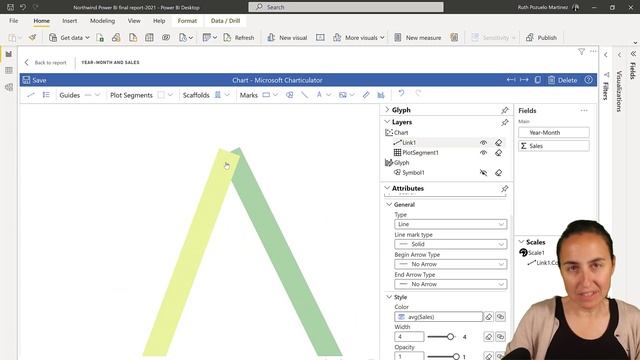Click eraser icon for PlotSegment1
The width and height of the screenshot is (640, 360).
coord(498,153)
